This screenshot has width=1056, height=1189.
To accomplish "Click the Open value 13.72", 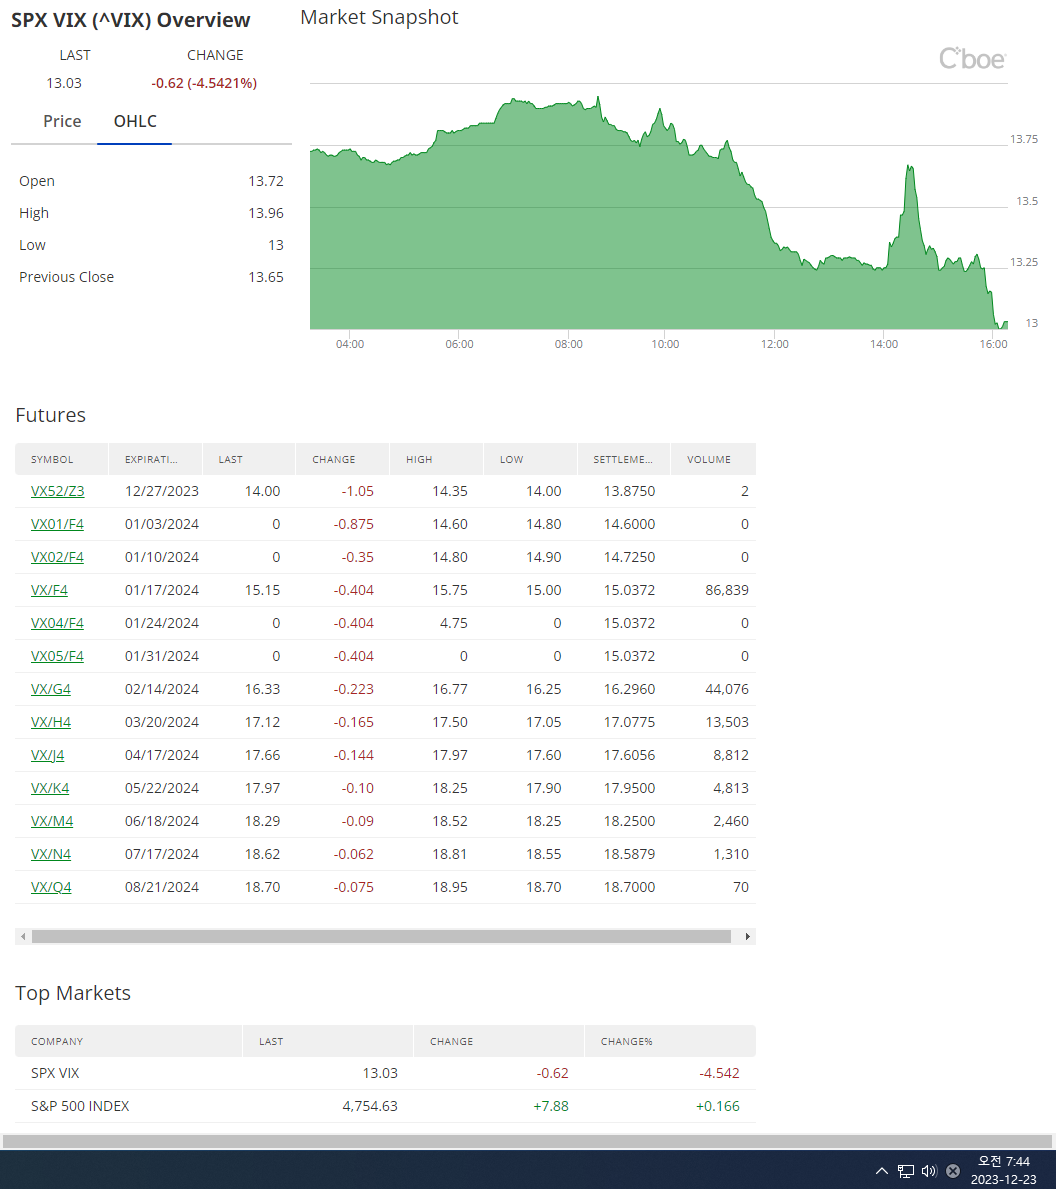I will (x=266, y=181).
